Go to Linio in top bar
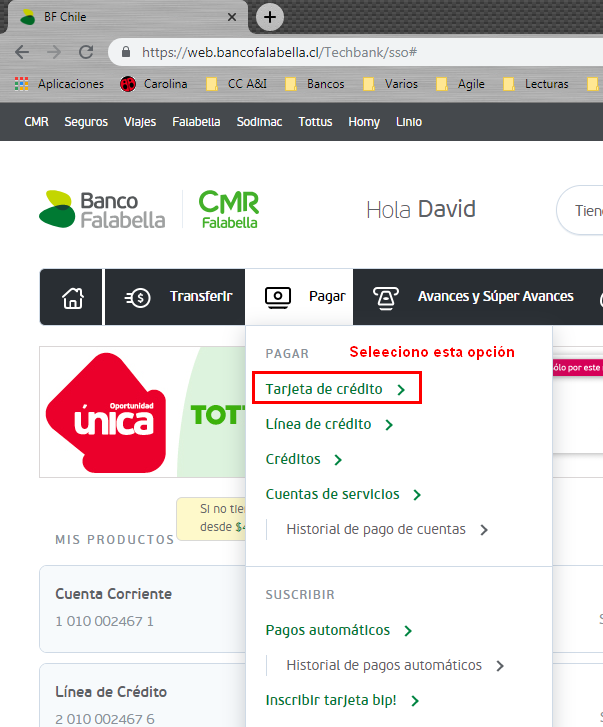Viewport: 603px width, 727px height. [409, 122]
